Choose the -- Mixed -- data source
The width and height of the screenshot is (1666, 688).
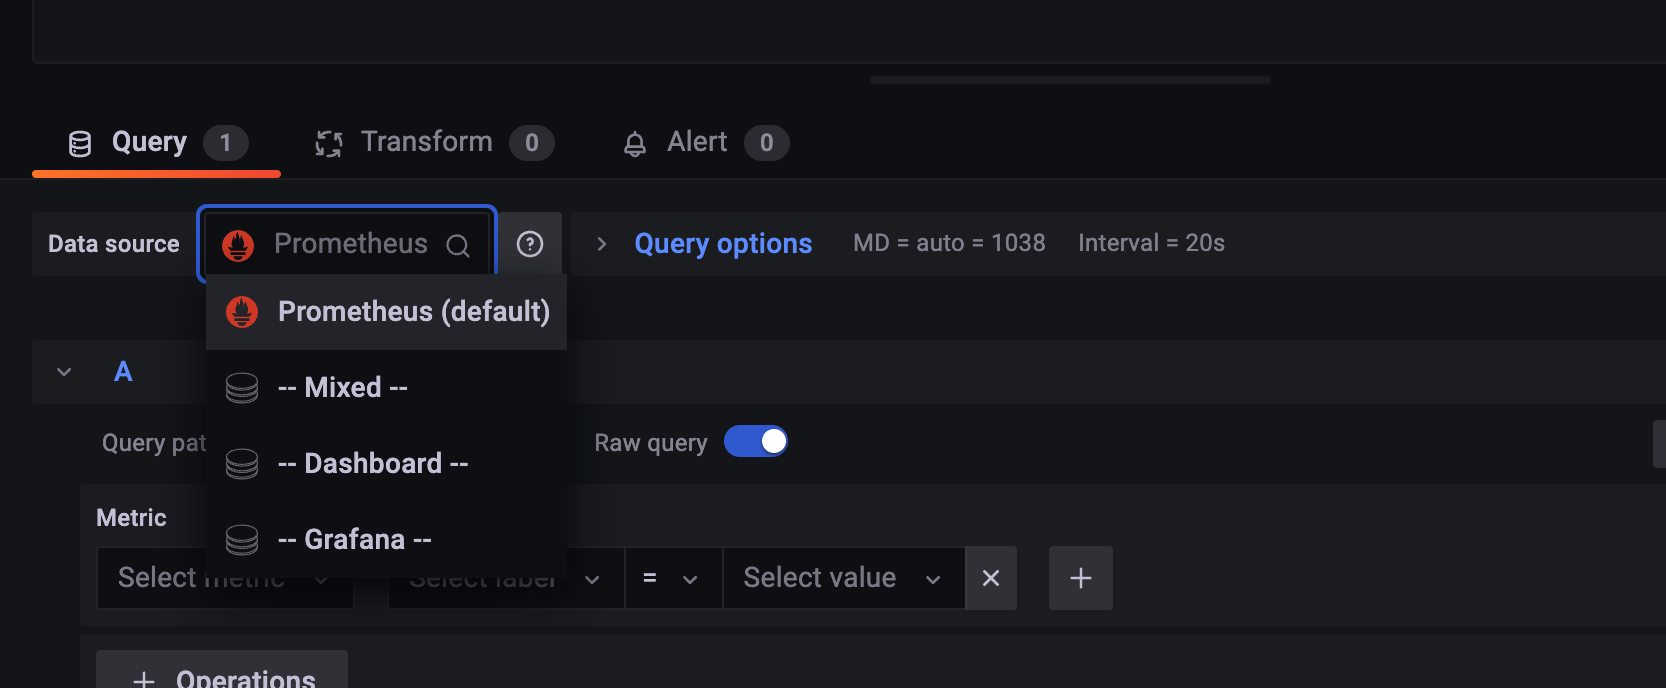(386, 387)
